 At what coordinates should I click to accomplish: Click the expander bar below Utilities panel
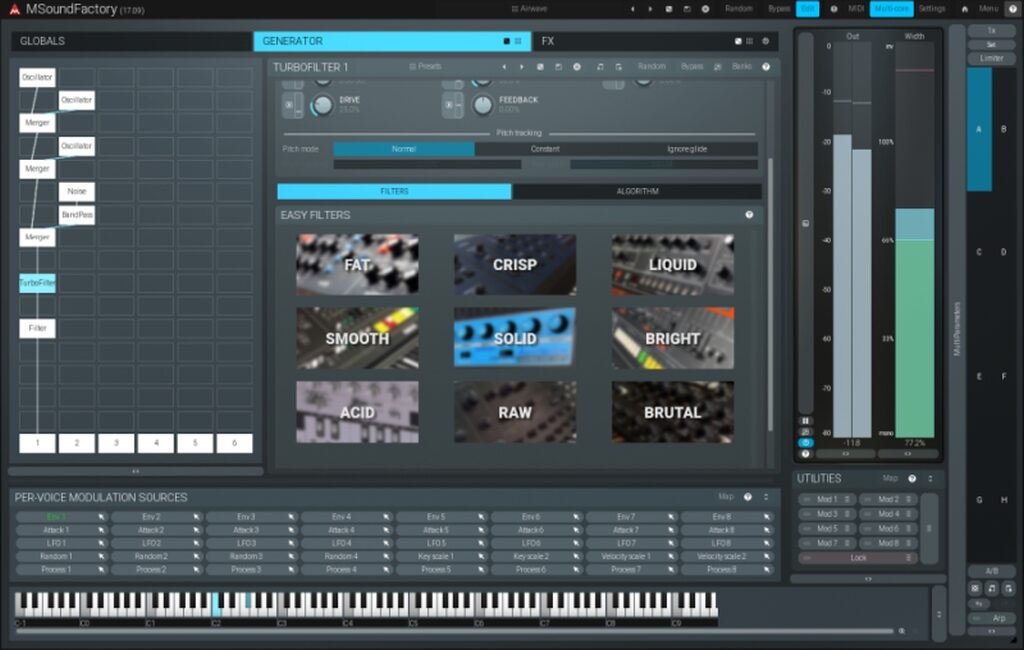868,579
